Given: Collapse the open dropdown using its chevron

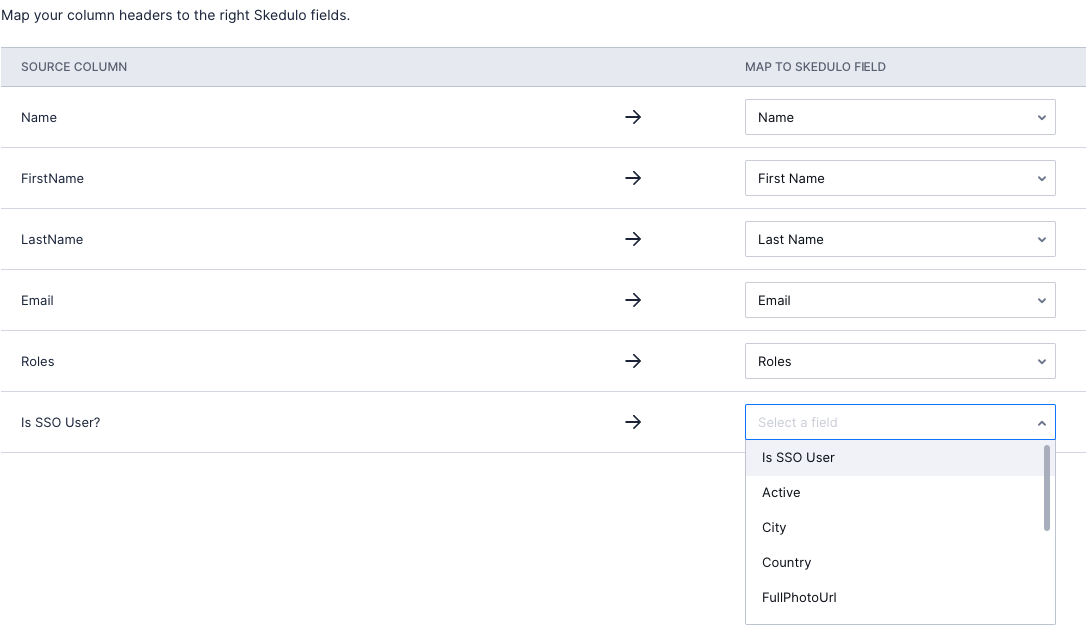Looking at the screenshot, I should tap(1043, 422).
